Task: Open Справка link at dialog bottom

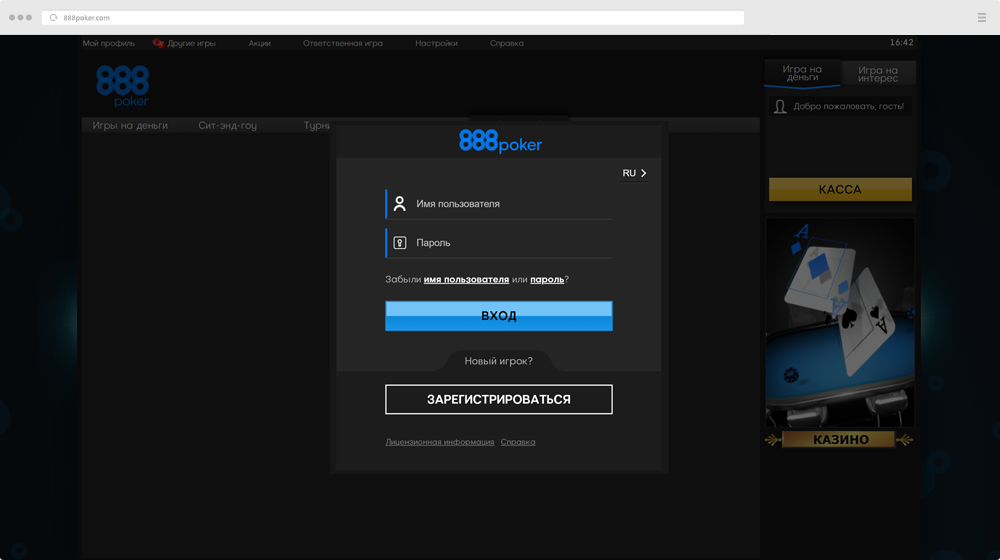Action: pos(518,442)
